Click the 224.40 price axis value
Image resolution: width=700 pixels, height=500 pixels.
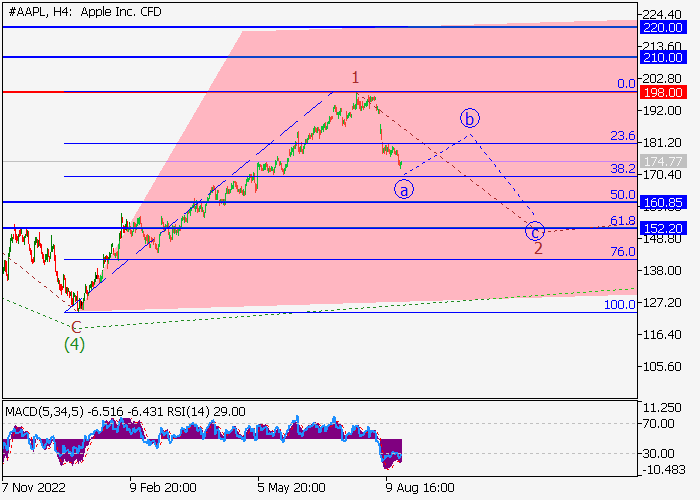[662, 15]
